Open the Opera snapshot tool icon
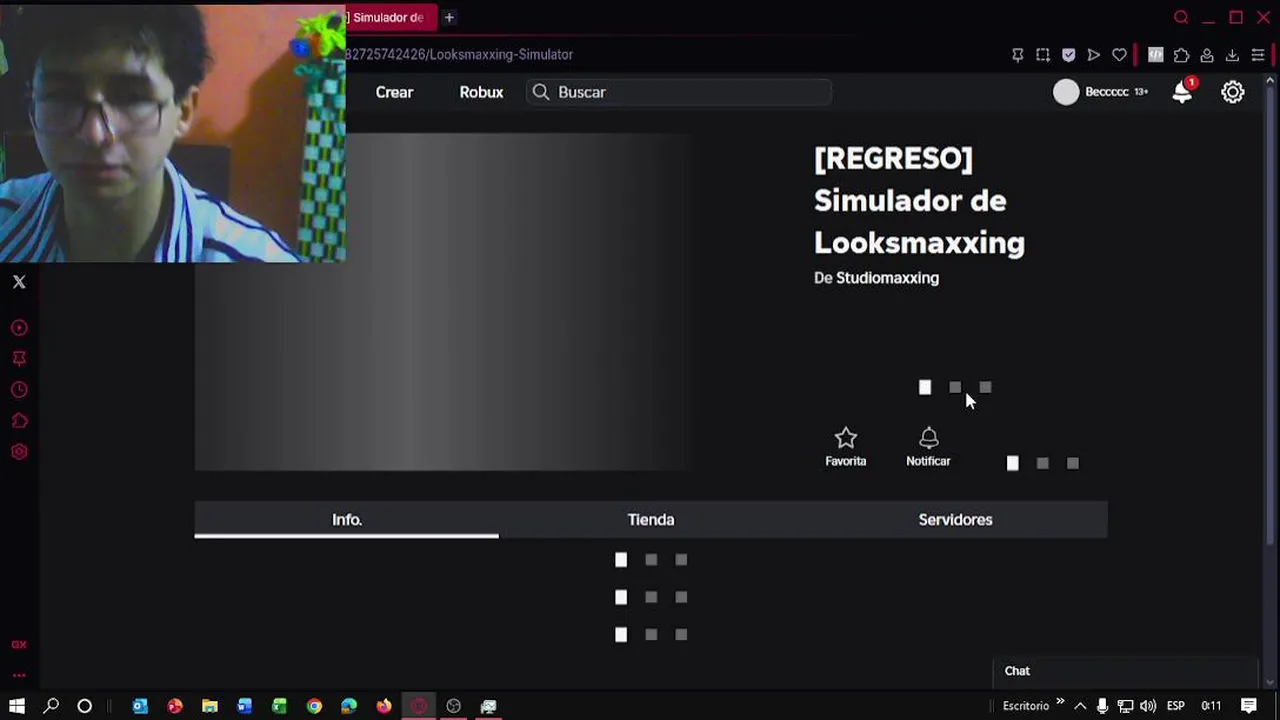Viewport: 1280px width, 720px height. (1043, 55)
